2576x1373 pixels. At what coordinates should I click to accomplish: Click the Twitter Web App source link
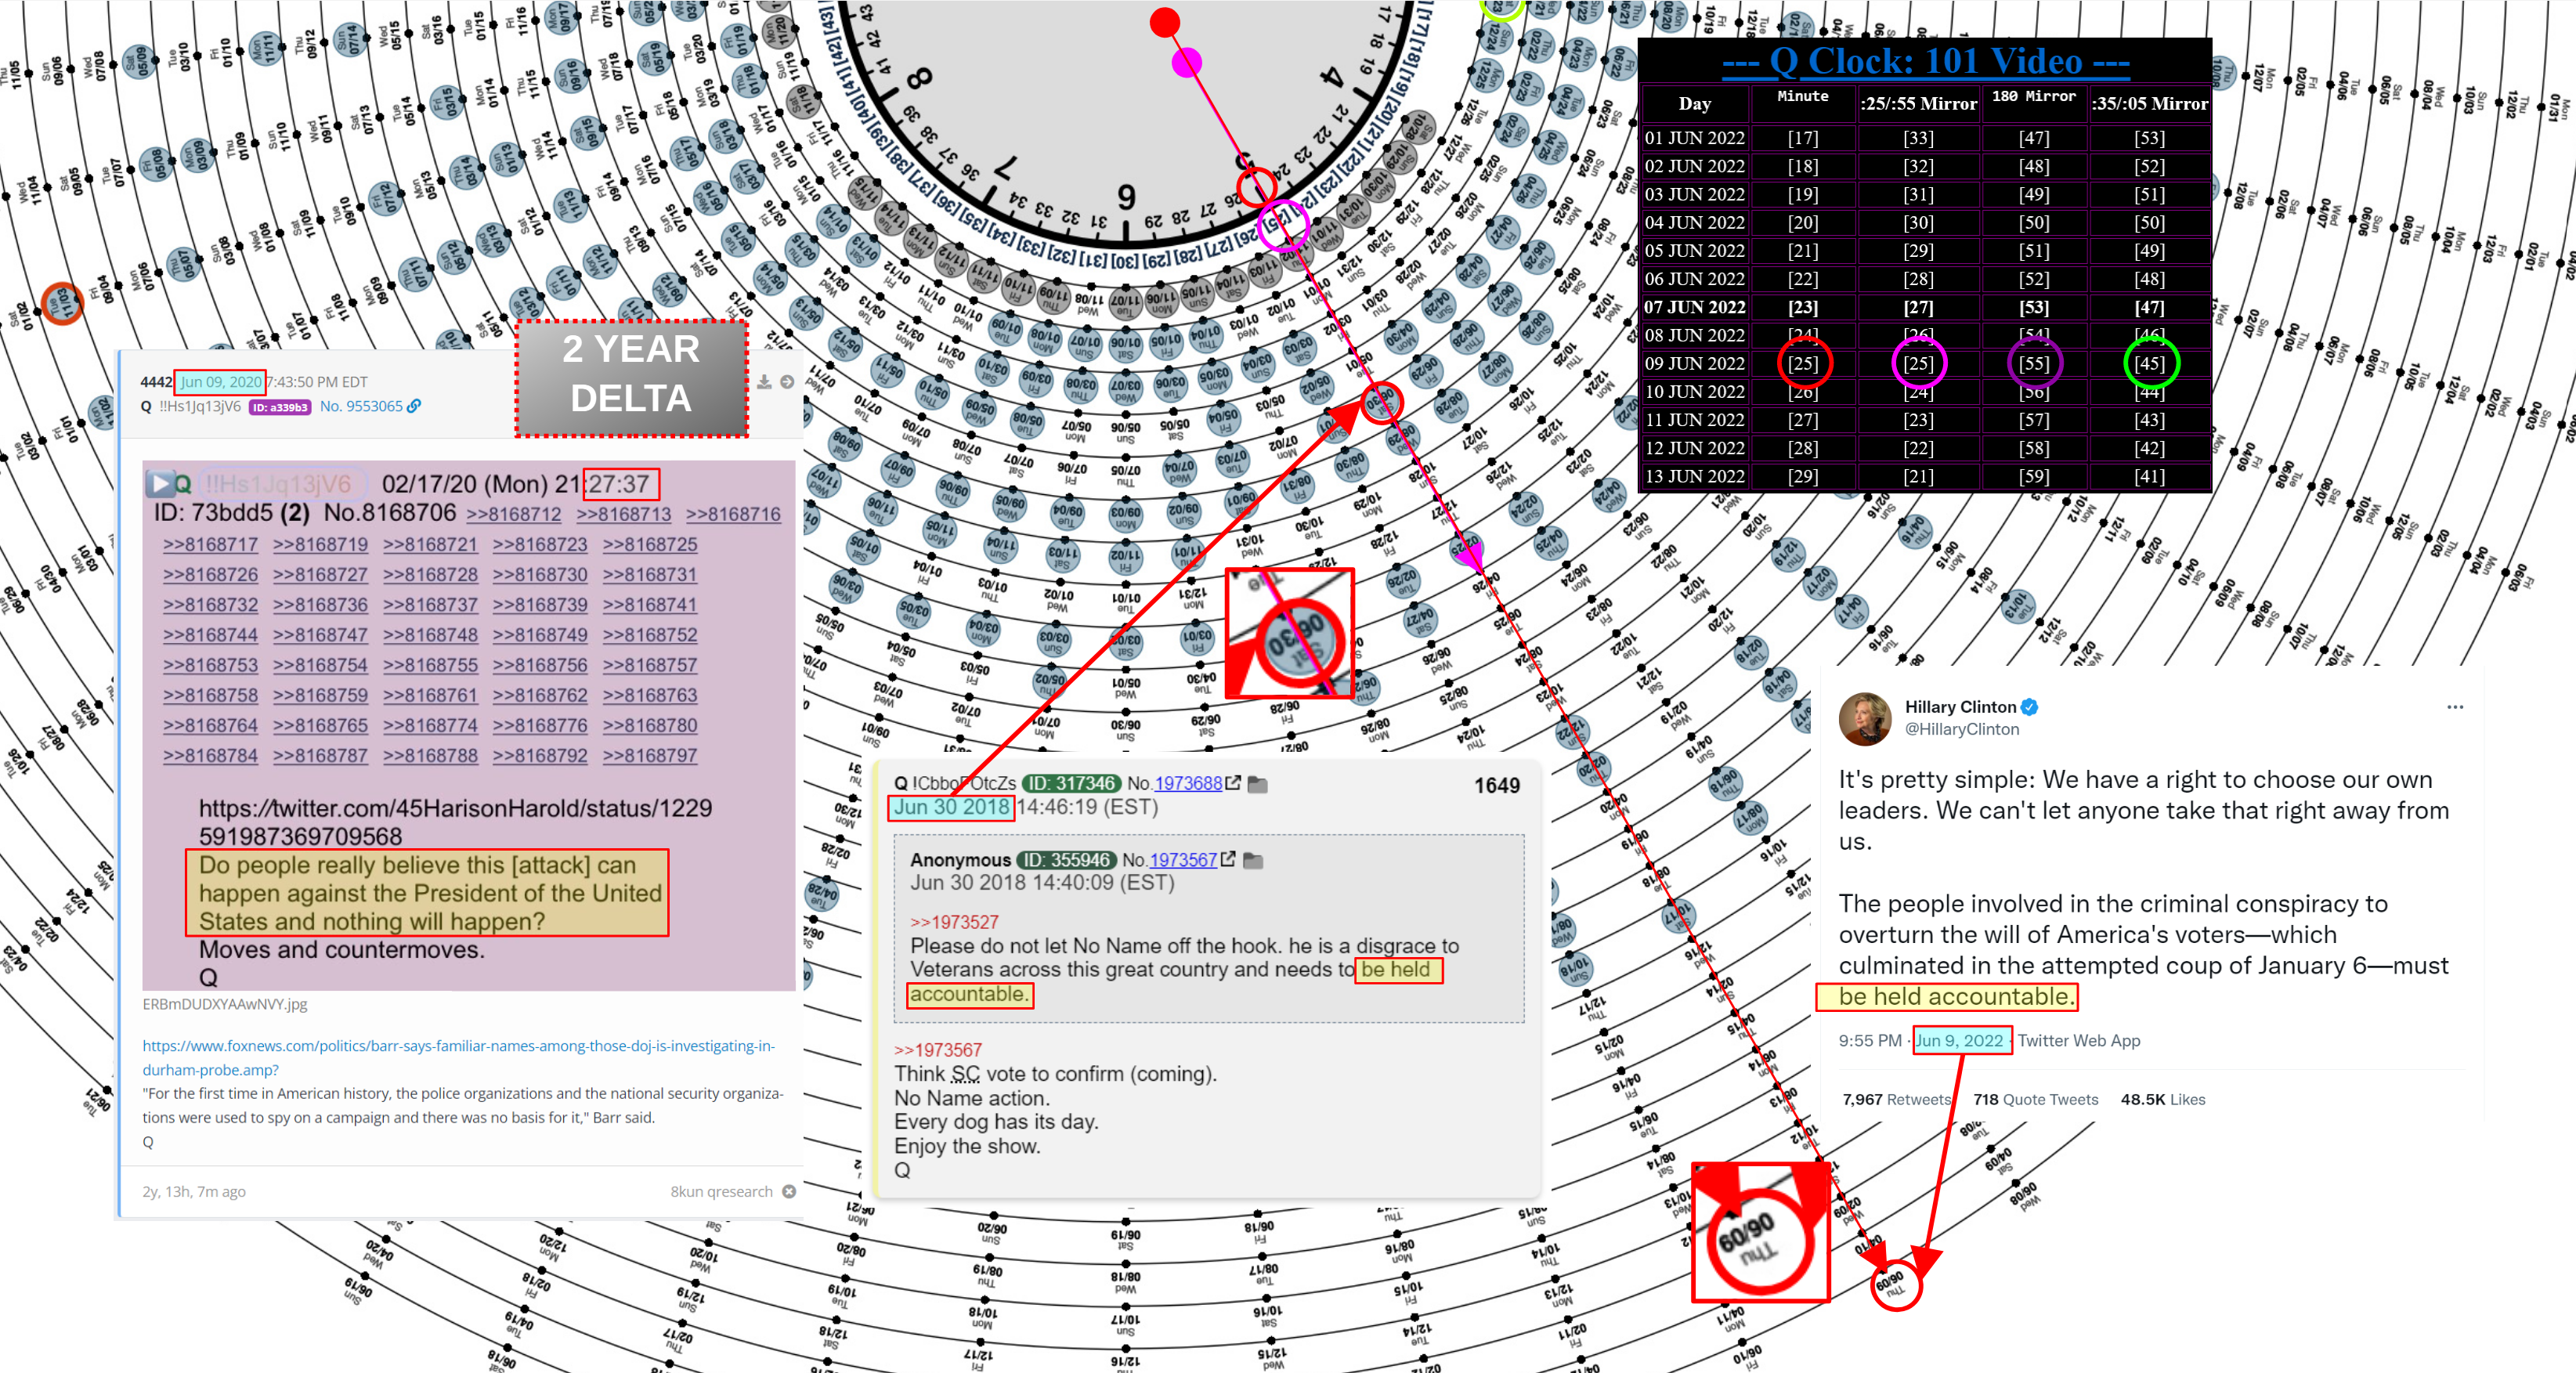(2079, 1040)
